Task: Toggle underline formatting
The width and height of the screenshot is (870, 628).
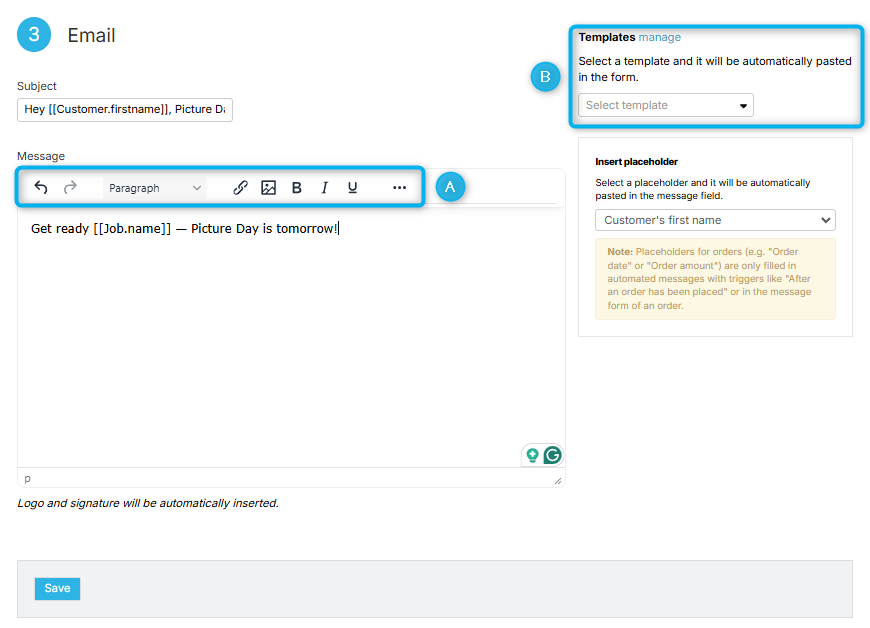Action: click(x=352, y=188)
